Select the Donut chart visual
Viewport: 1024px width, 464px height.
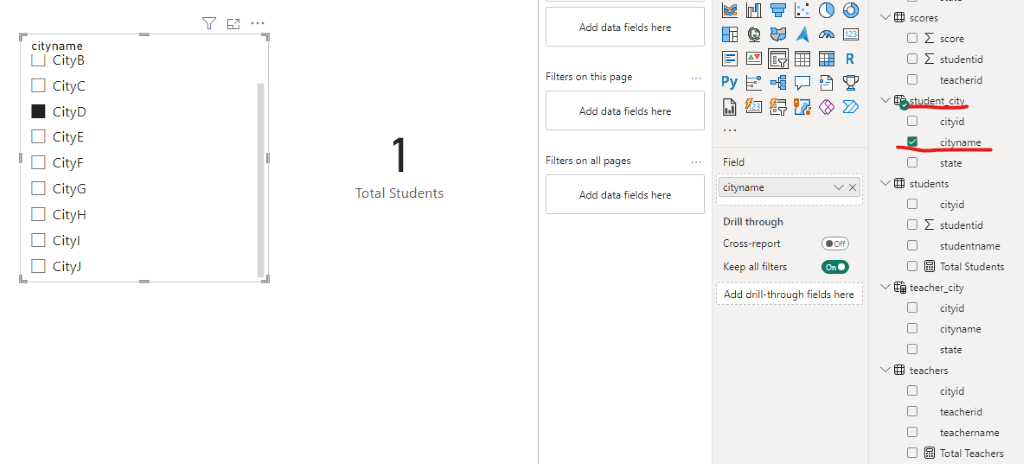850,10
